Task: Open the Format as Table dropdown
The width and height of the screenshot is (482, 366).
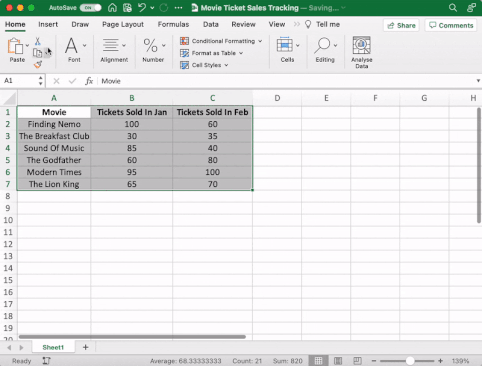Action: pyautogui.click(x=212, y=53)
